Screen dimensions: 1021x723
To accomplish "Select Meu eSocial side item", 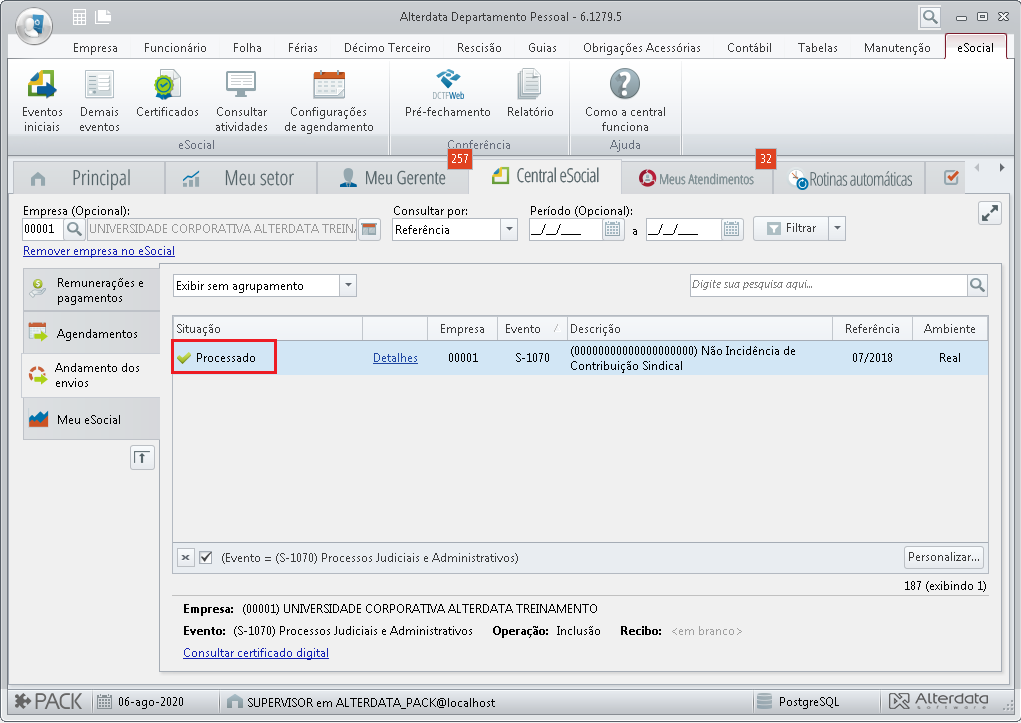I will point(91,419).
